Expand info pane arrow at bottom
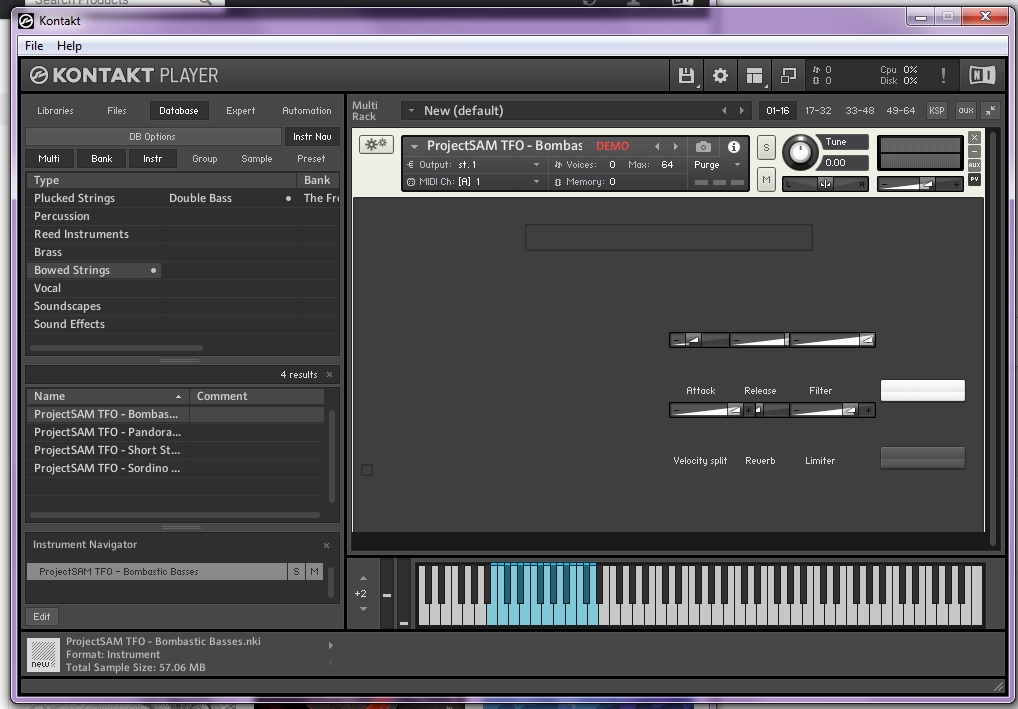Image resolution: width=1018 pixels, height=709 pixels. [330, 645]
